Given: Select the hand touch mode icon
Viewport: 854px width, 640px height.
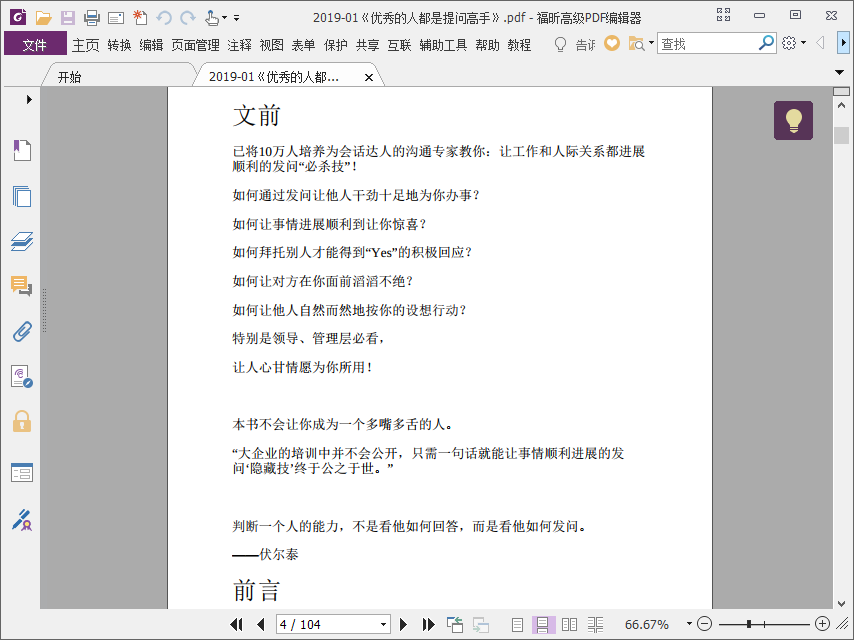Looking at the screenshot, I should click(212, 18).
